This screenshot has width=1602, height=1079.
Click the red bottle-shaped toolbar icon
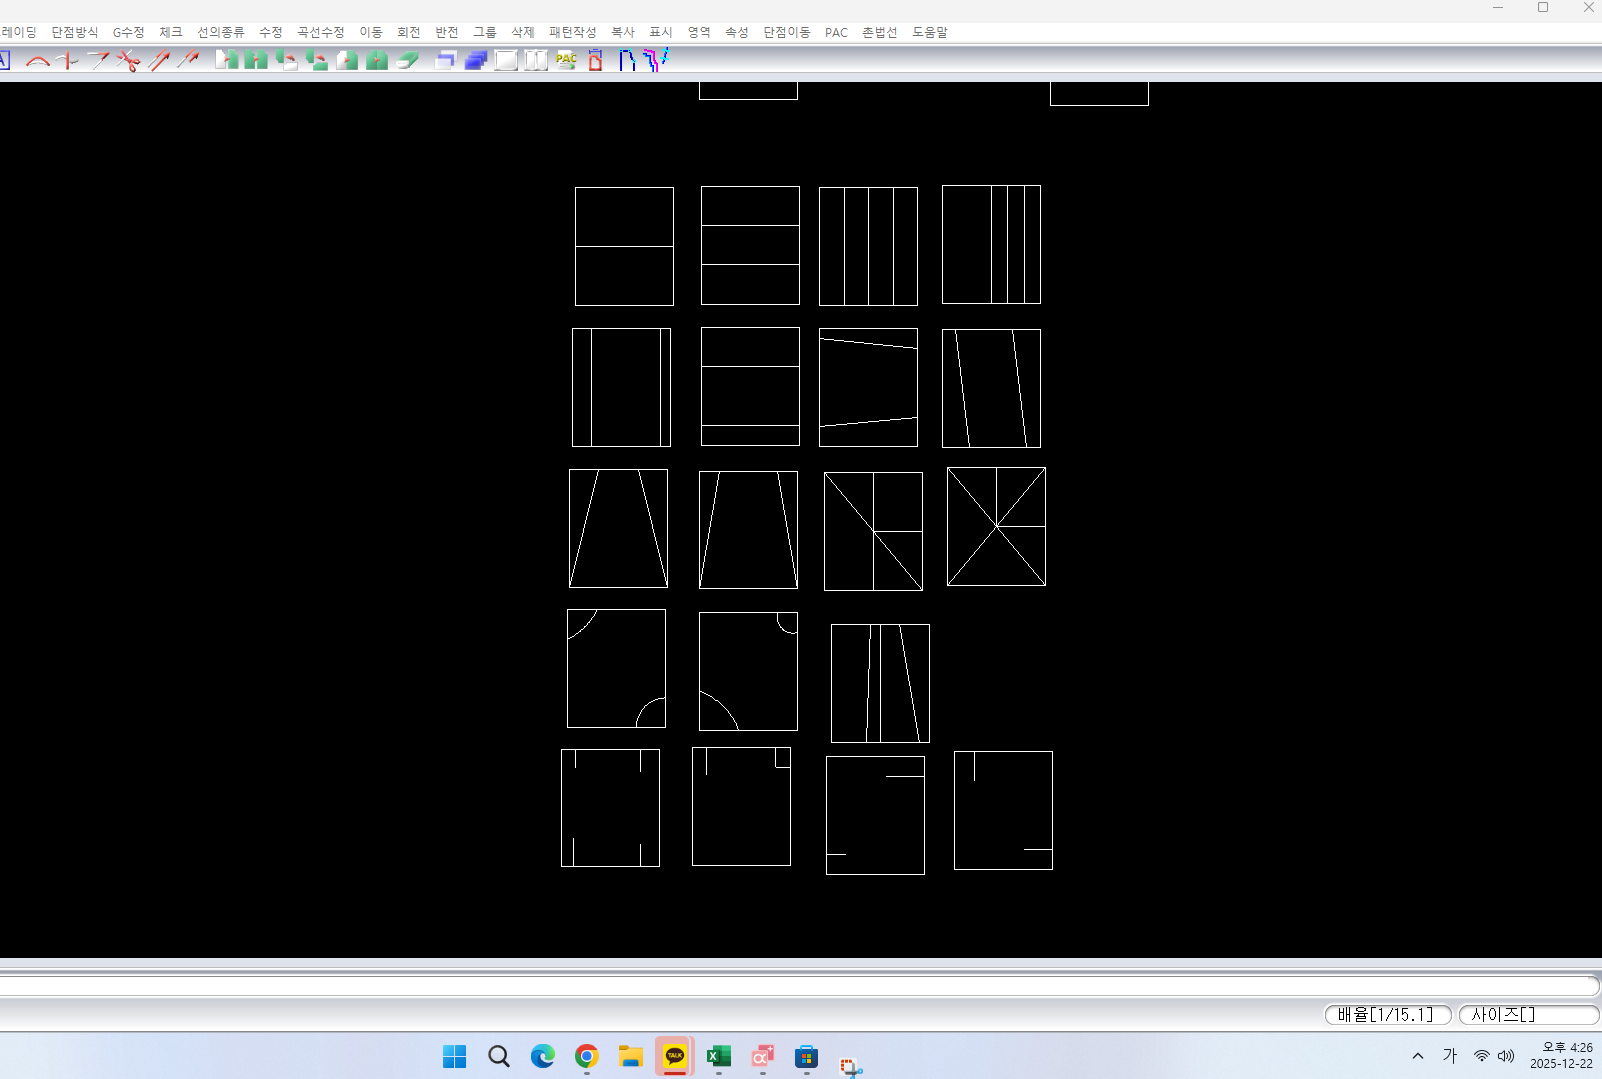[596, 61]
